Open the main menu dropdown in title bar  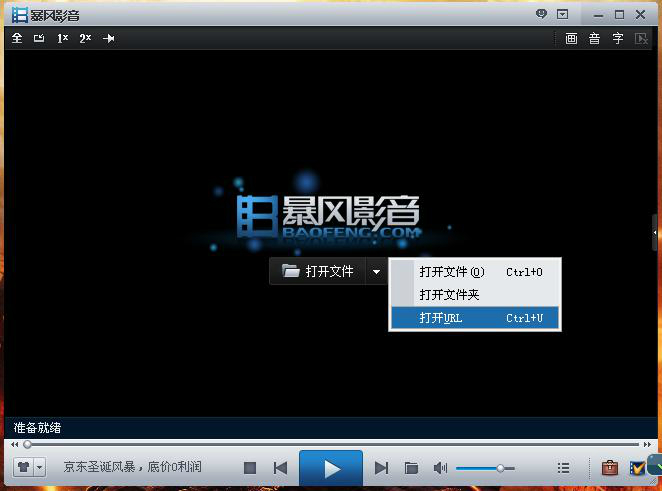[x=562, y=14]
